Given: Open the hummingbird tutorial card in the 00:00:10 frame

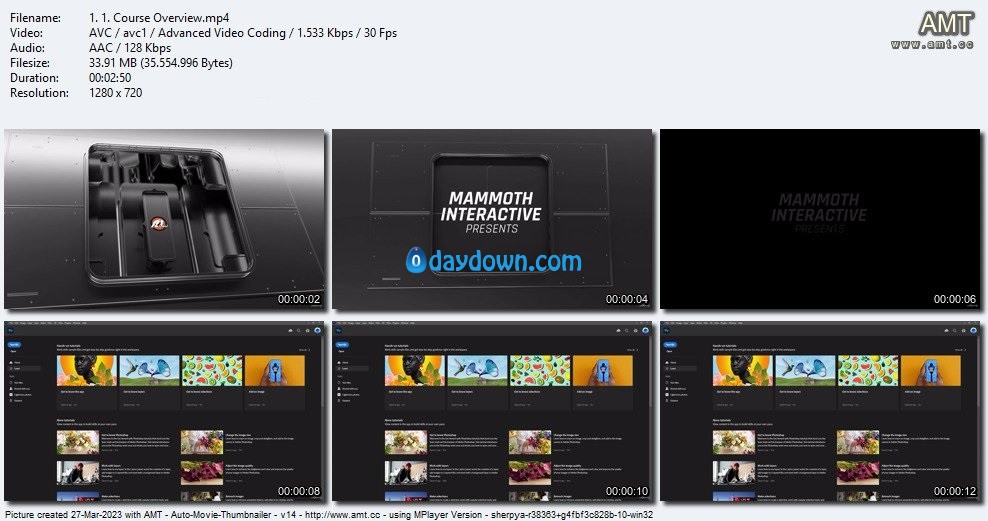Looking at the screenshot, I should (x=477, y=382).
